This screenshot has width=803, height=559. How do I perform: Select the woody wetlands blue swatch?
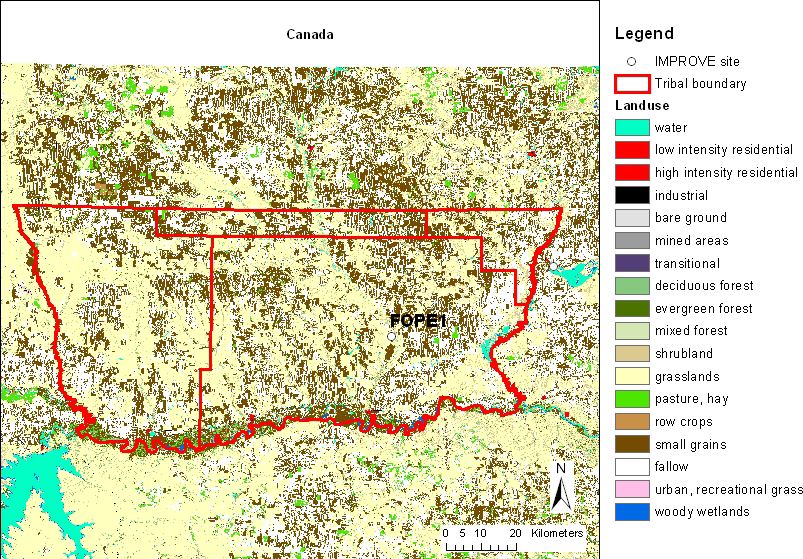632,512
